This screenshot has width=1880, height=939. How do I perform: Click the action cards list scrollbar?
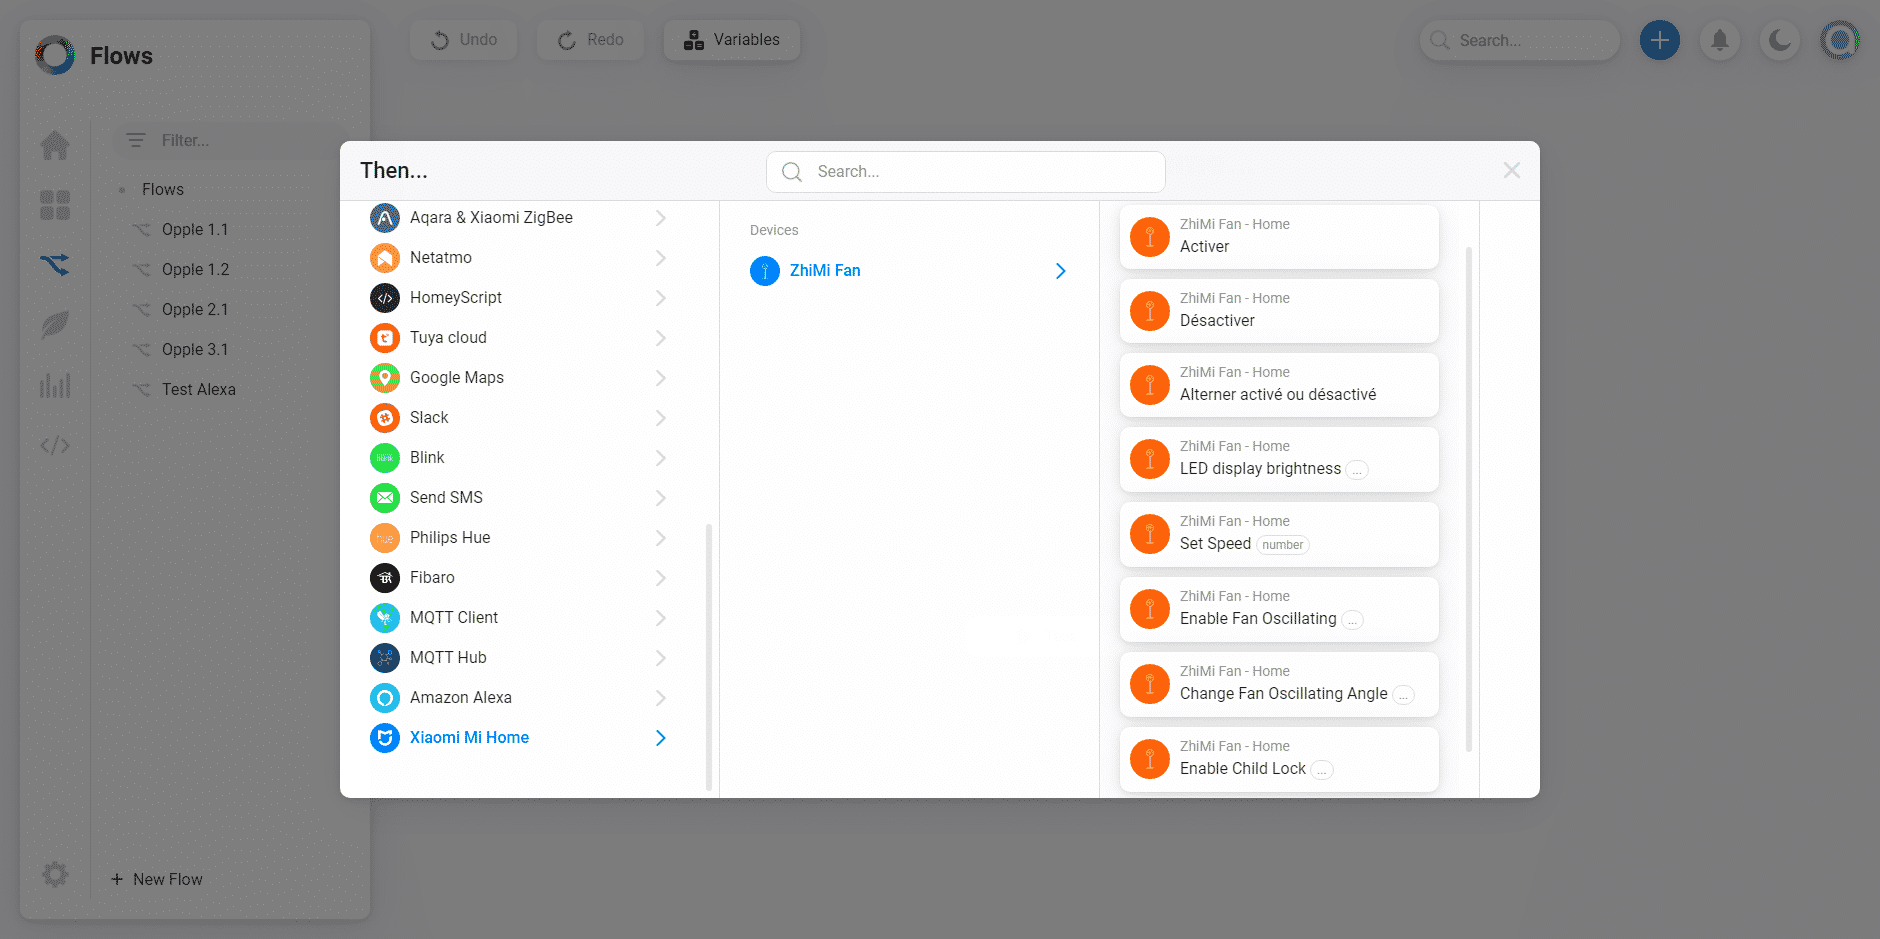point(1469,498)
